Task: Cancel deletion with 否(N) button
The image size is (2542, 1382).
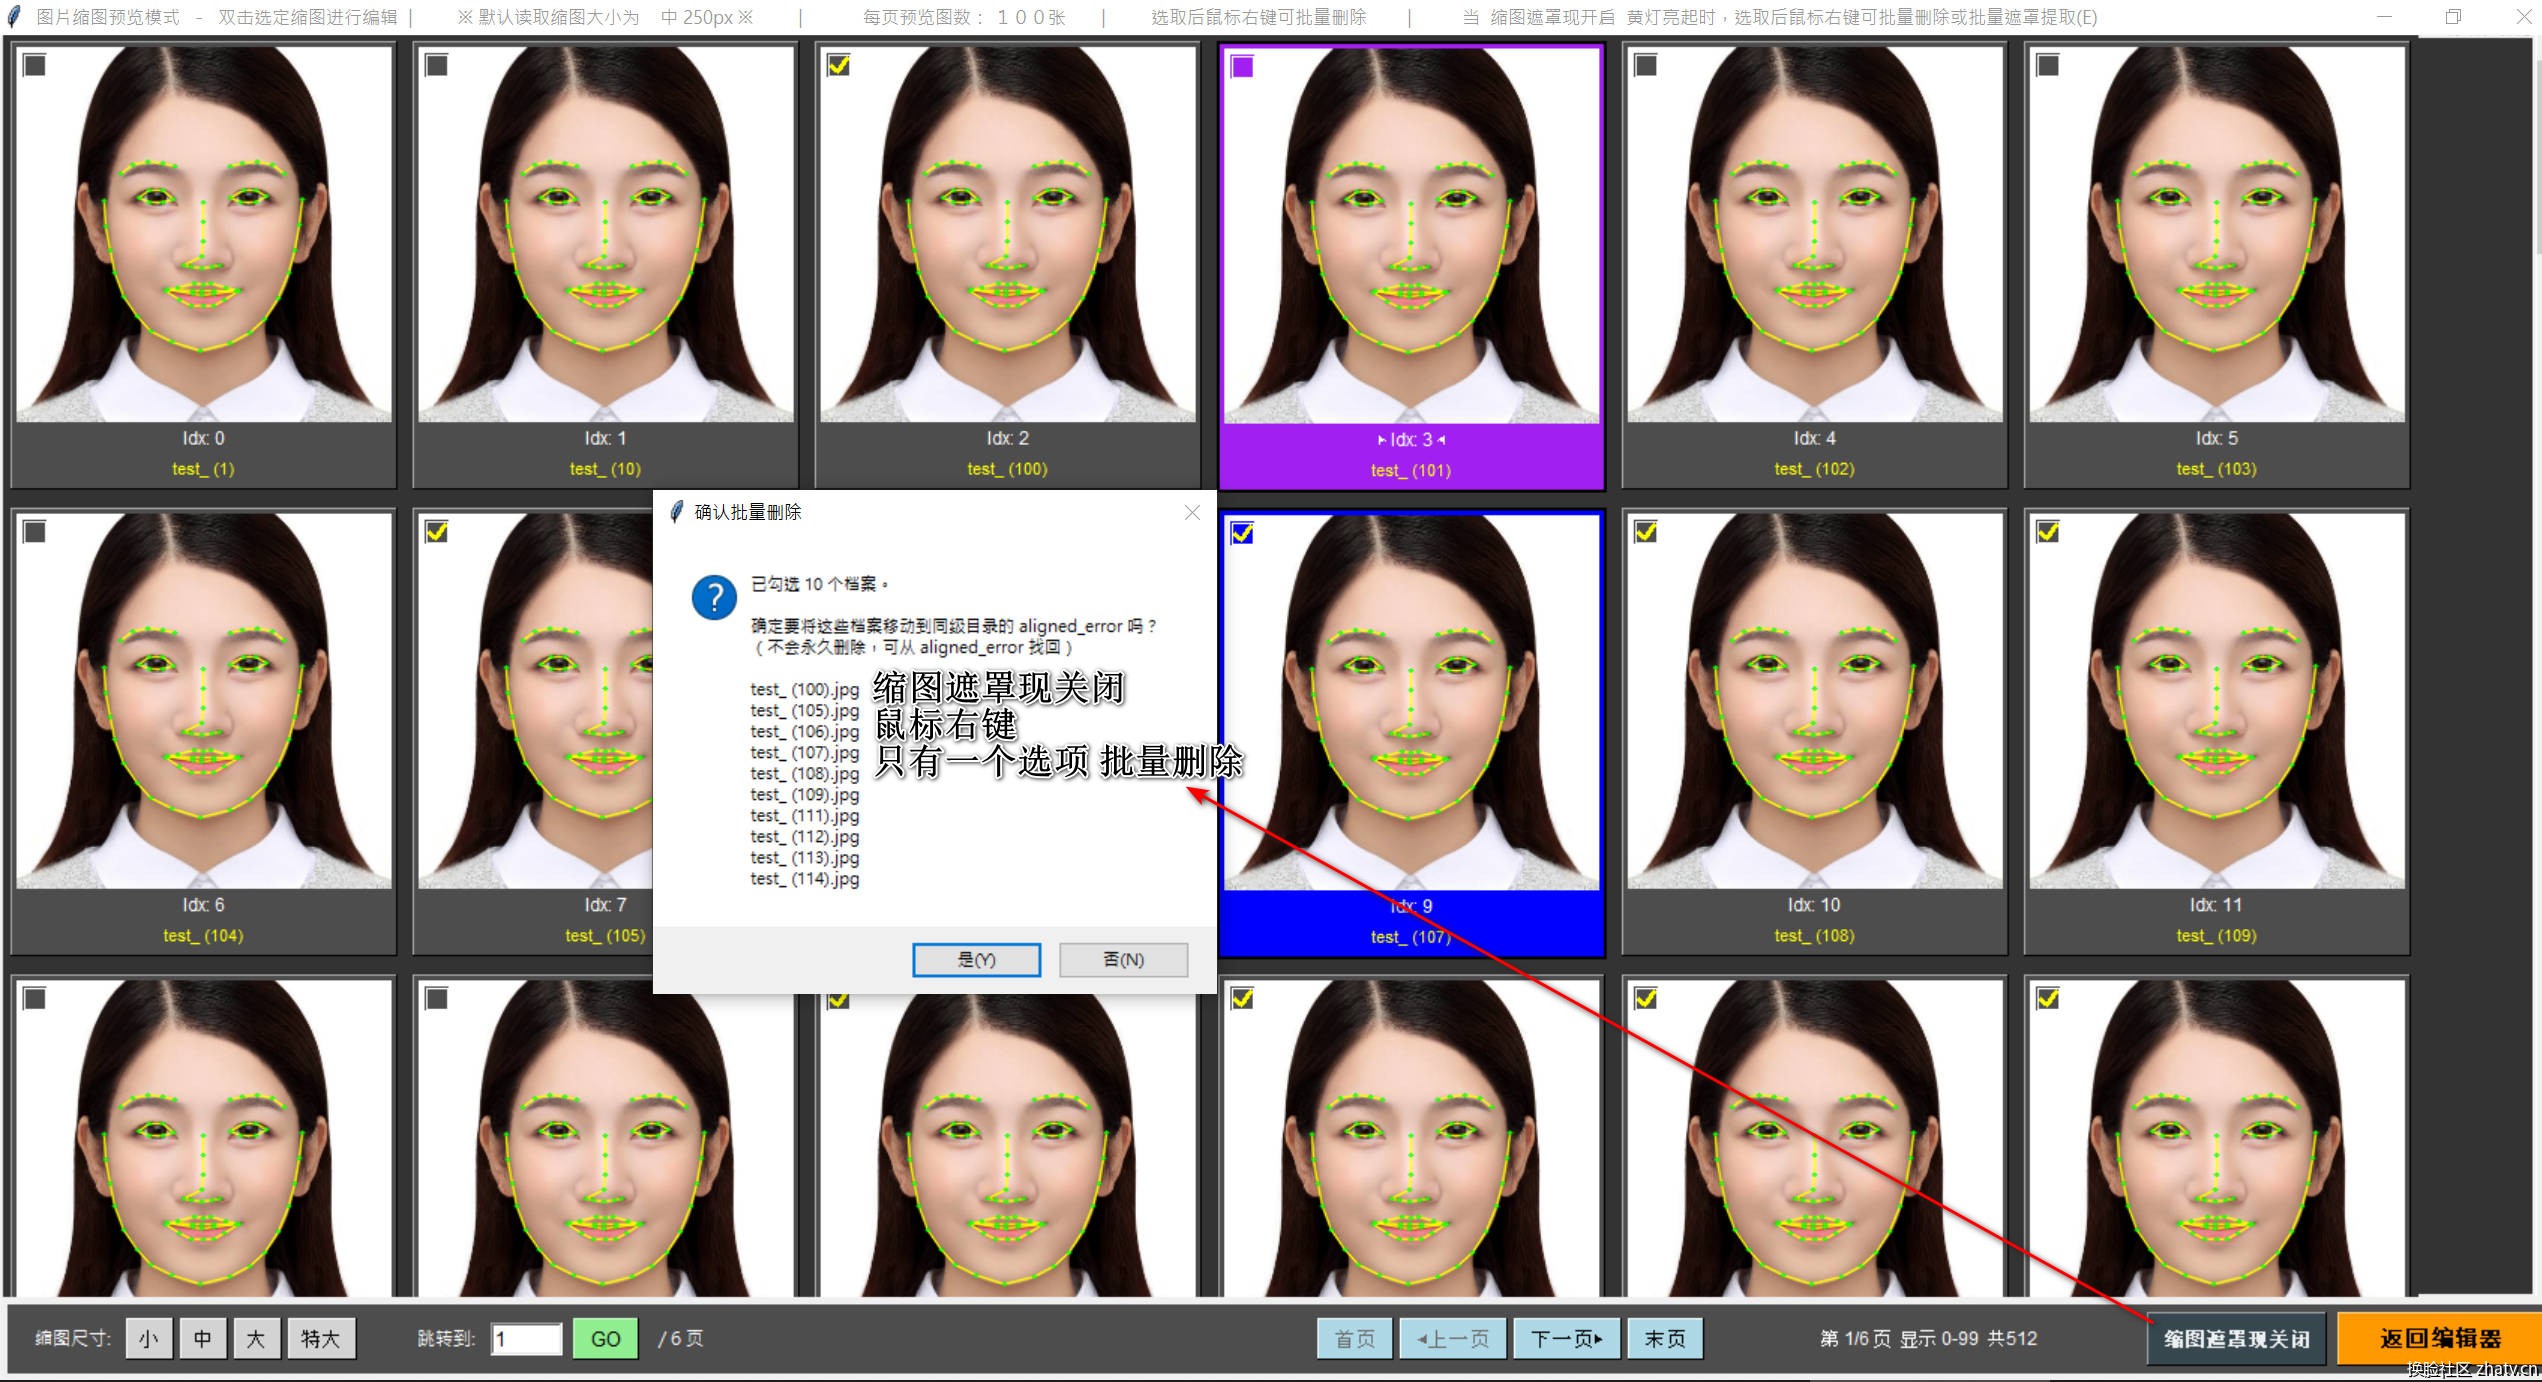Action: pyautogui.click(x=1123, y=959)
